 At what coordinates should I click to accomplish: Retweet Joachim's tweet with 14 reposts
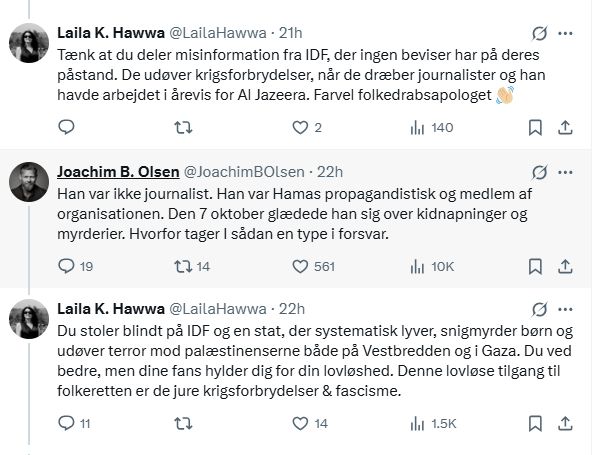click(192, 266)
